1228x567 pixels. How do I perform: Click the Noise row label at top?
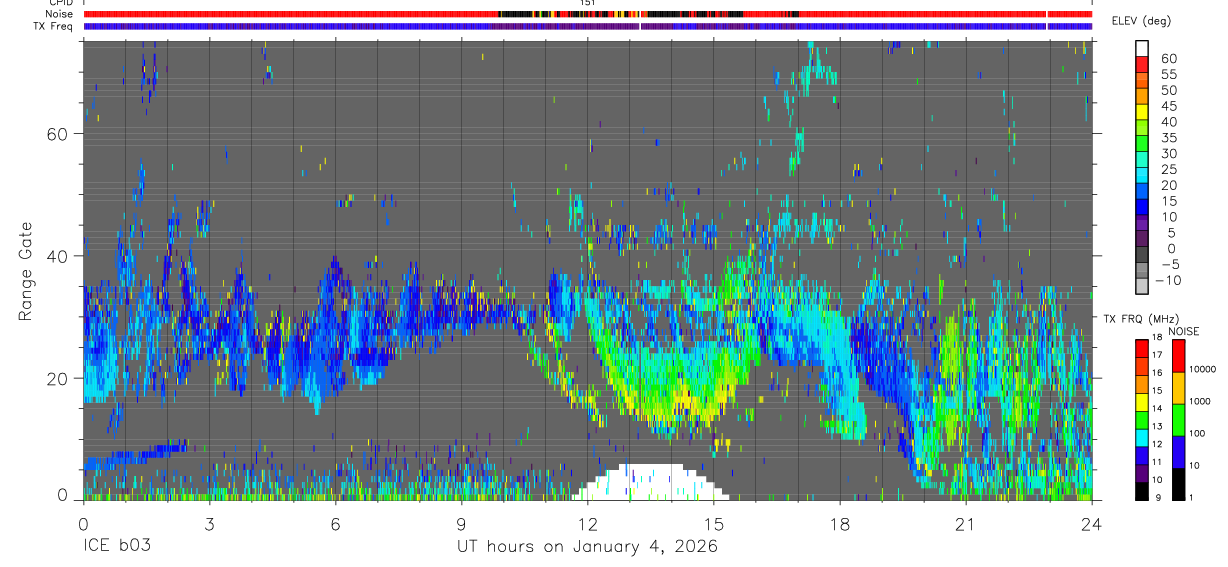tap(61, 14)
